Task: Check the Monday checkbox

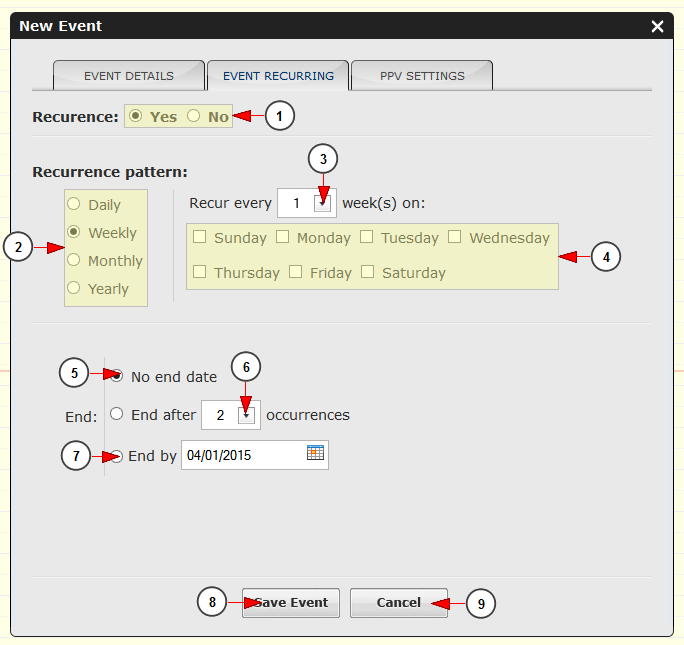Action: [x=282, y=237]
